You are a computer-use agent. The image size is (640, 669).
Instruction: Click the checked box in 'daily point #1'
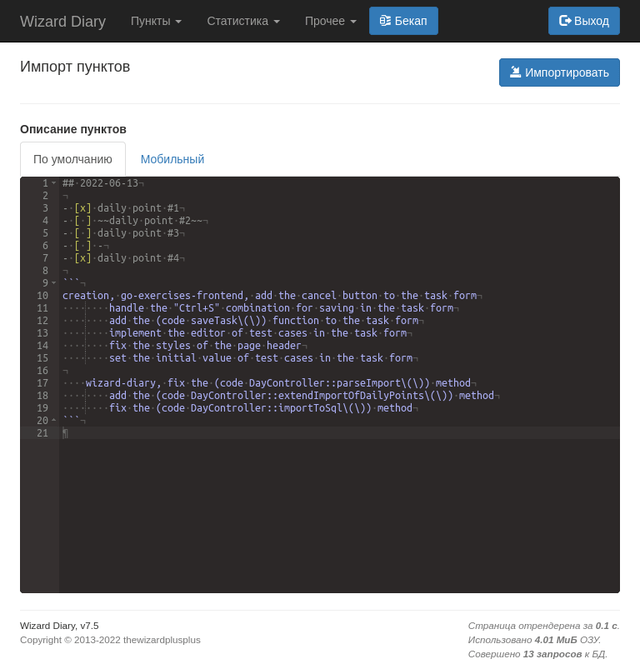[83, 208]
